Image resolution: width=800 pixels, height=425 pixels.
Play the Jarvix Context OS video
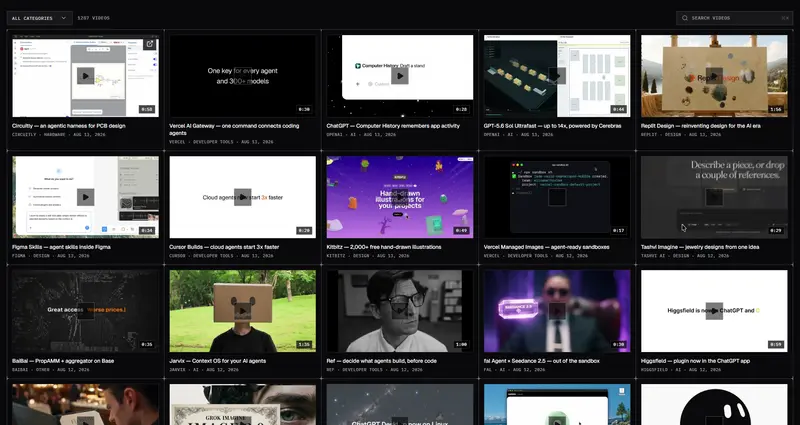coord(242,311)
